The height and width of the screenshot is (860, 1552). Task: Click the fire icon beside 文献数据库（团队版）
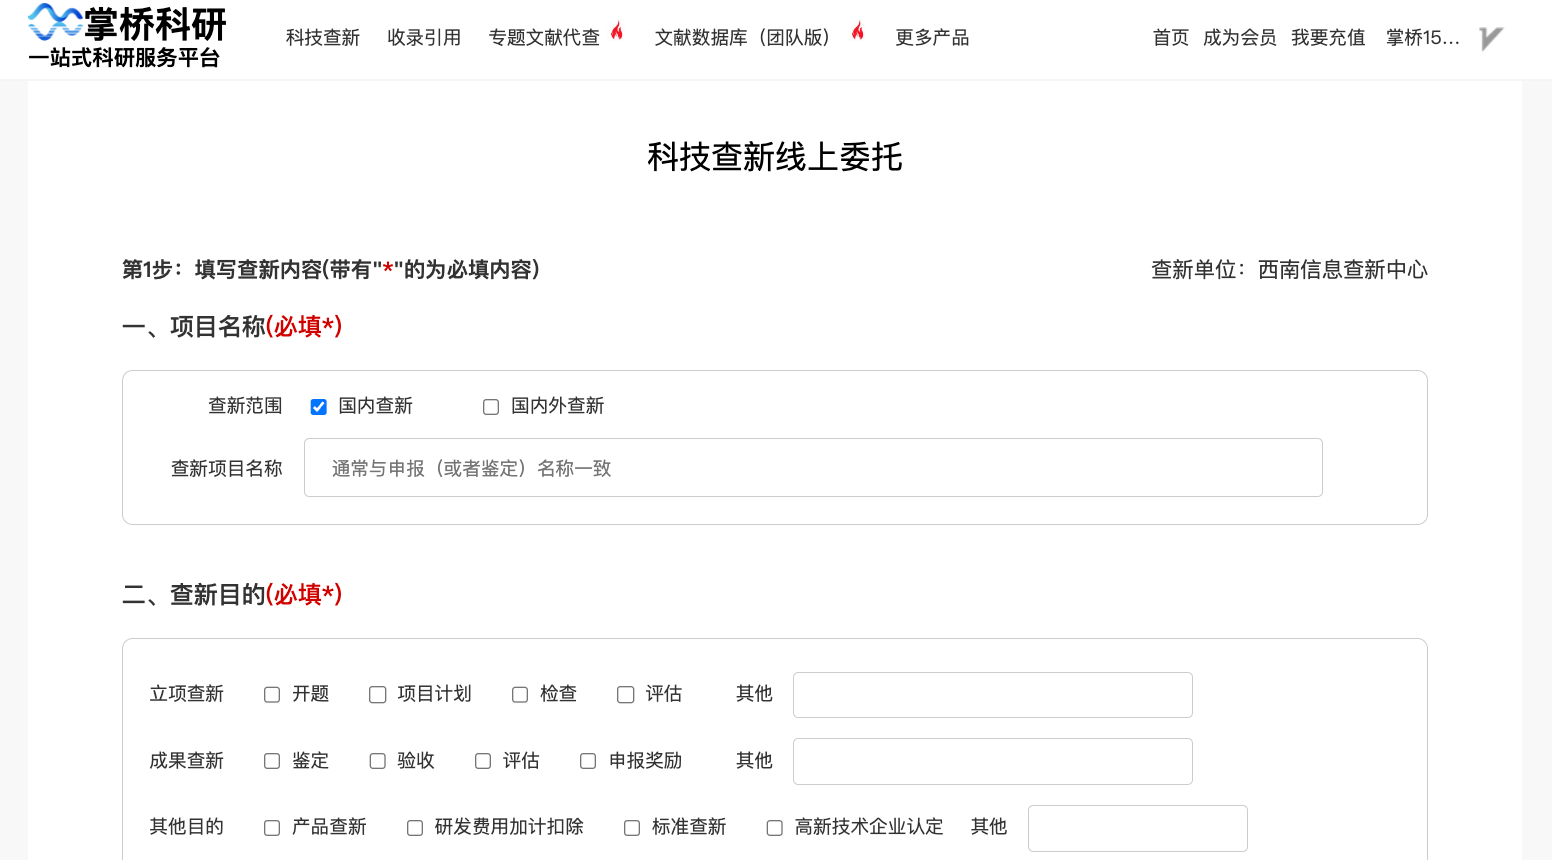click(x=857, y=31)
